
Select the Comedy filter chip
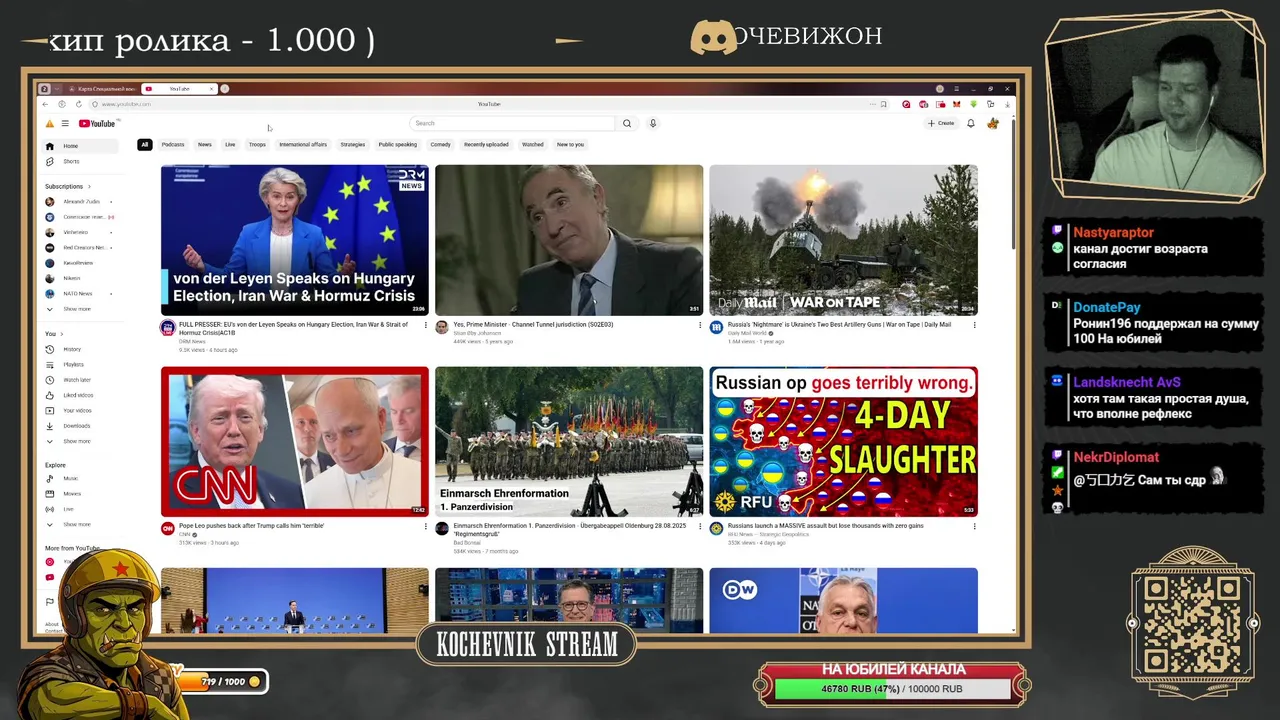pyautogui.click(x=441, y=144)
